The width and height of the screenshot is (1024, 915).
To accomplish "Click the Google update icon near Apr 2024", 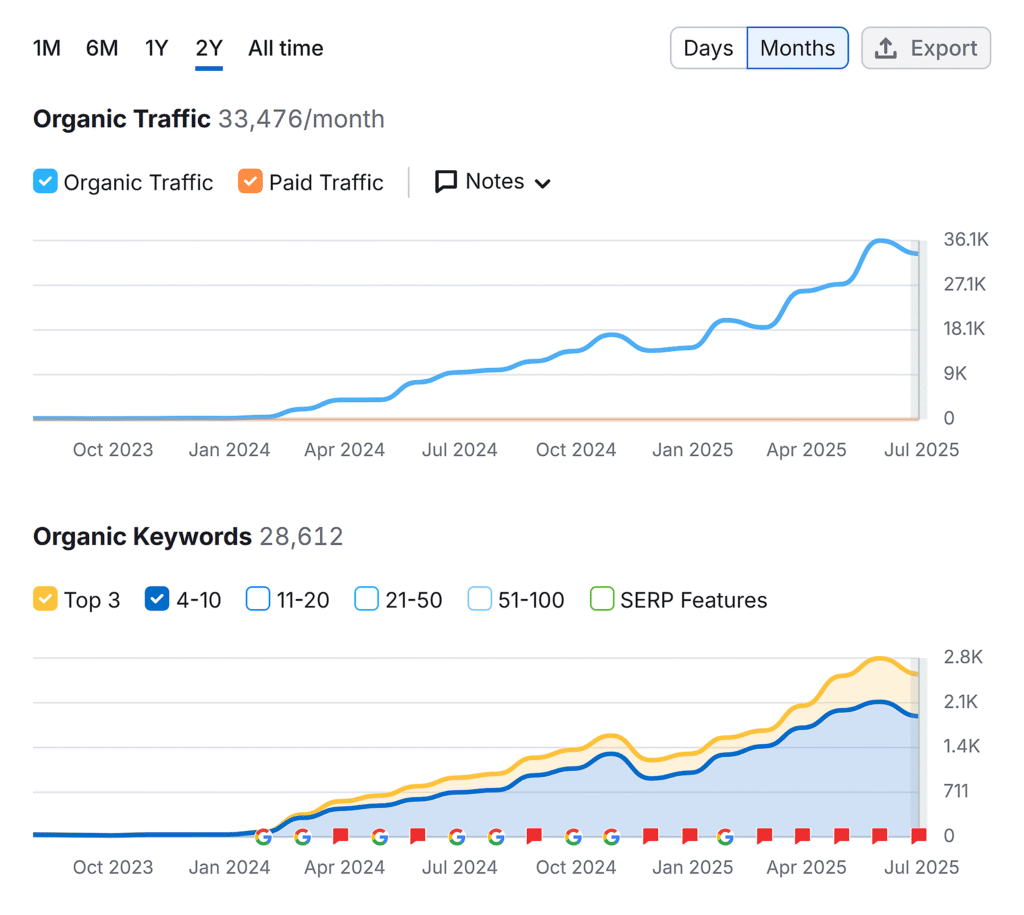I will coord(380,838).
